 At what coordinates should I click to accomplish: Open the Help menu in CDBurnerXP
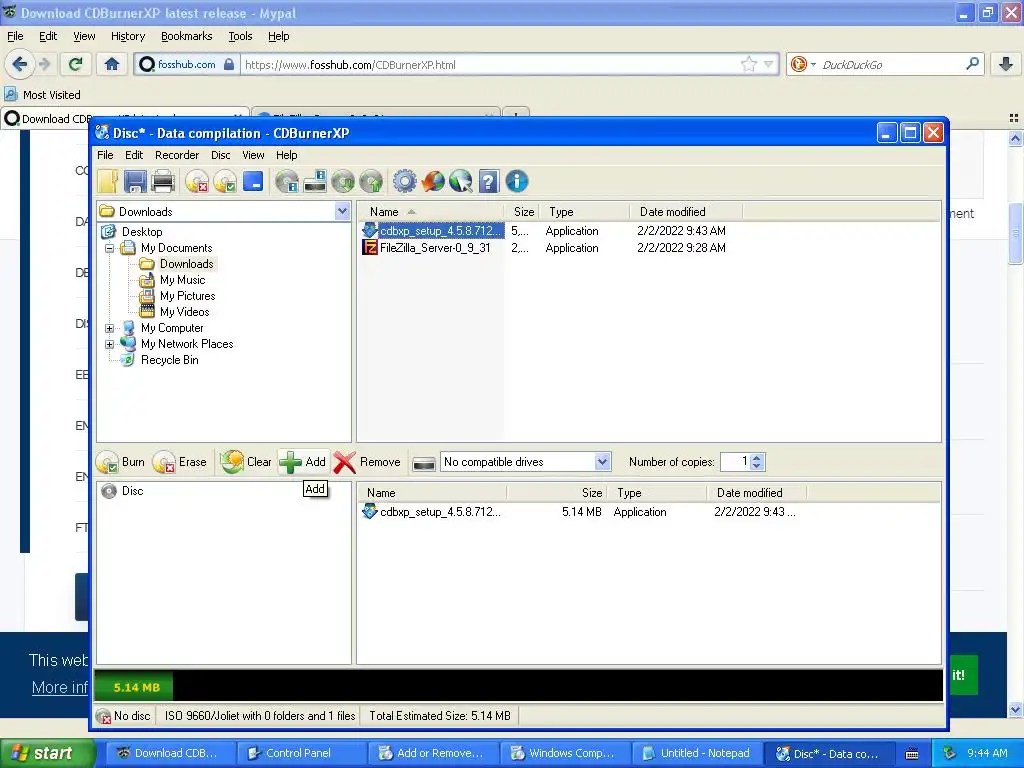pos(286,155)
